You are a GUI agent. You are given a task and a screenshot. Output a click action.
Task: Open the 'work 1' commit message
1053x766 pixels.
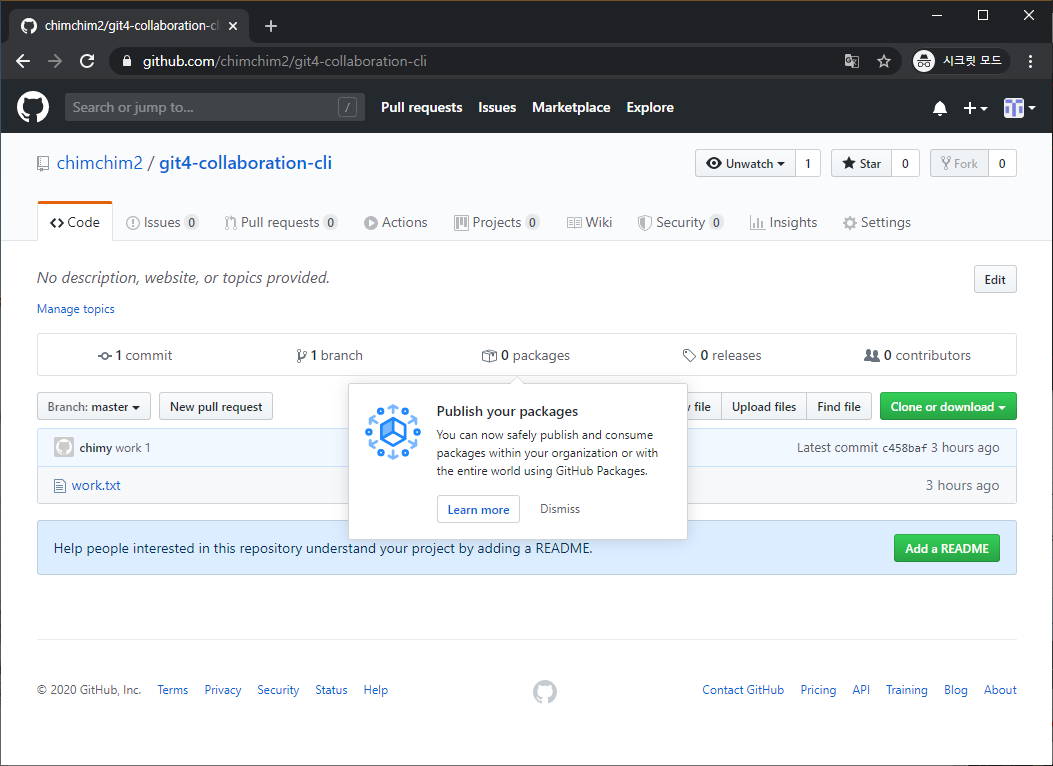point(133,448)
